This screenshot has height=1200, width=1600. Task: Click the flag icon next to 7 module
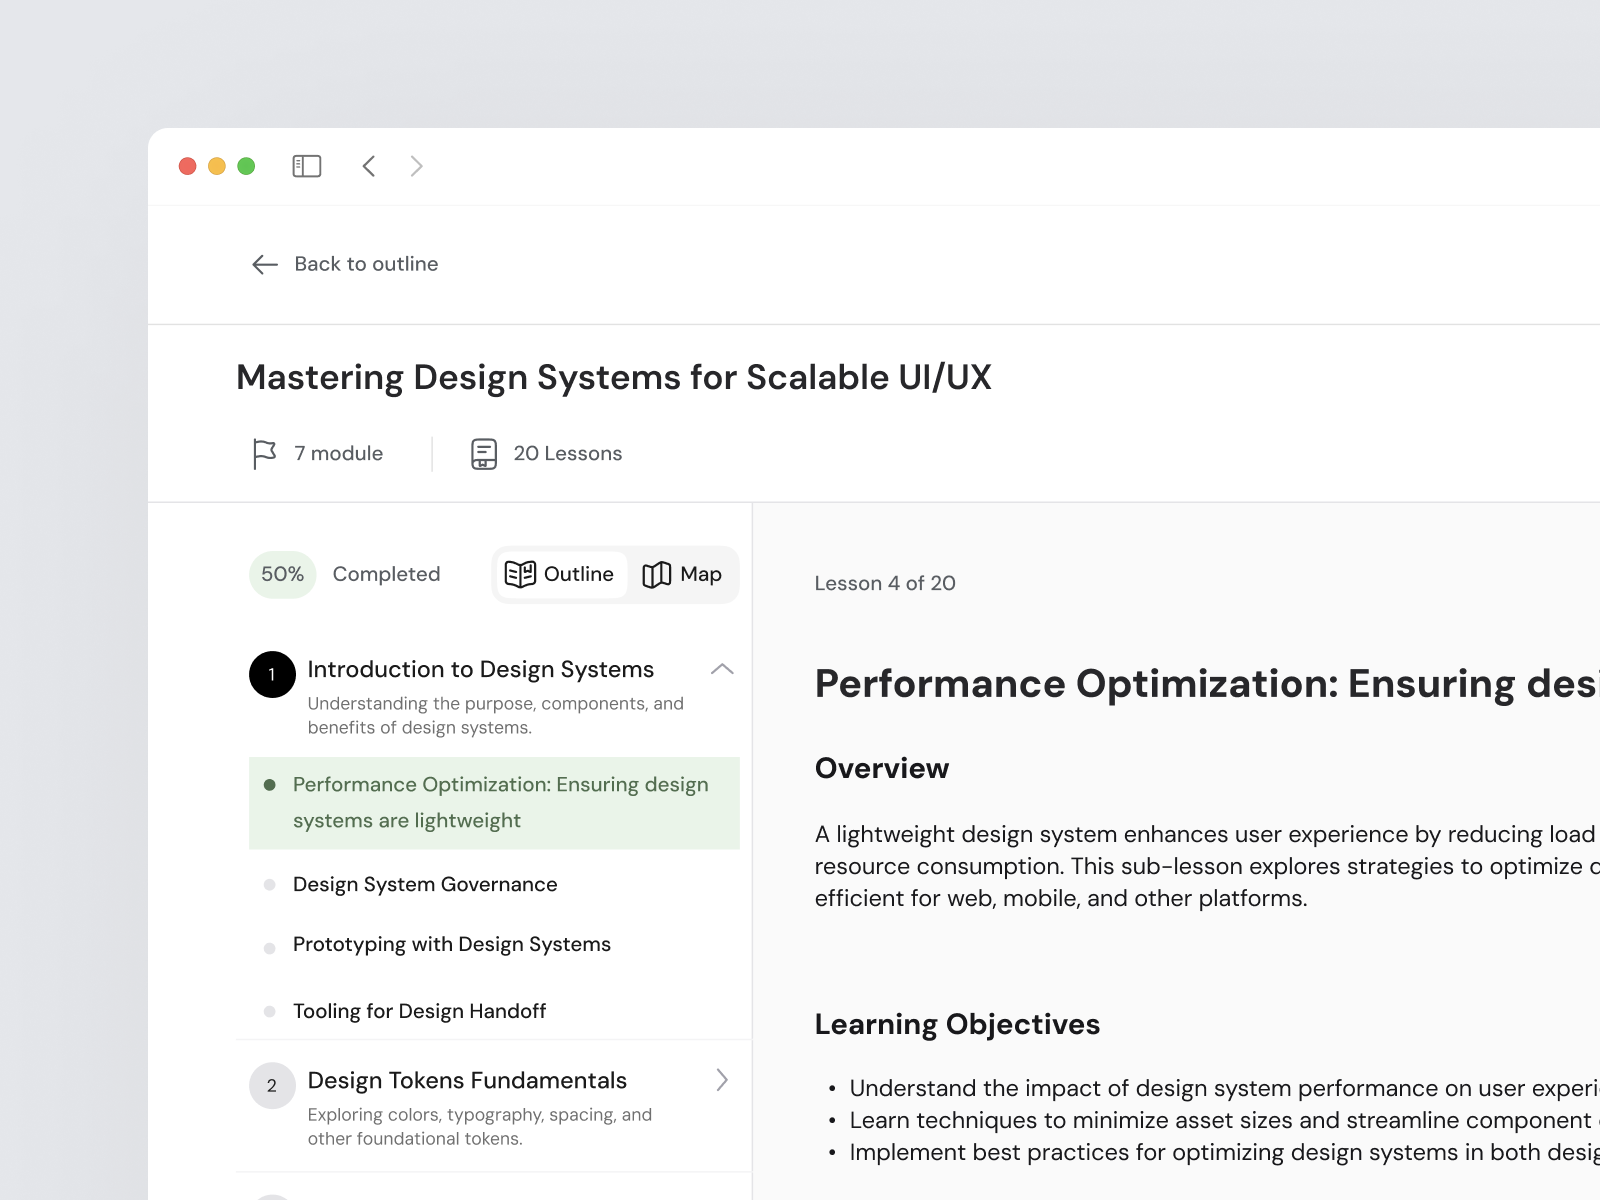pos(264,454)
